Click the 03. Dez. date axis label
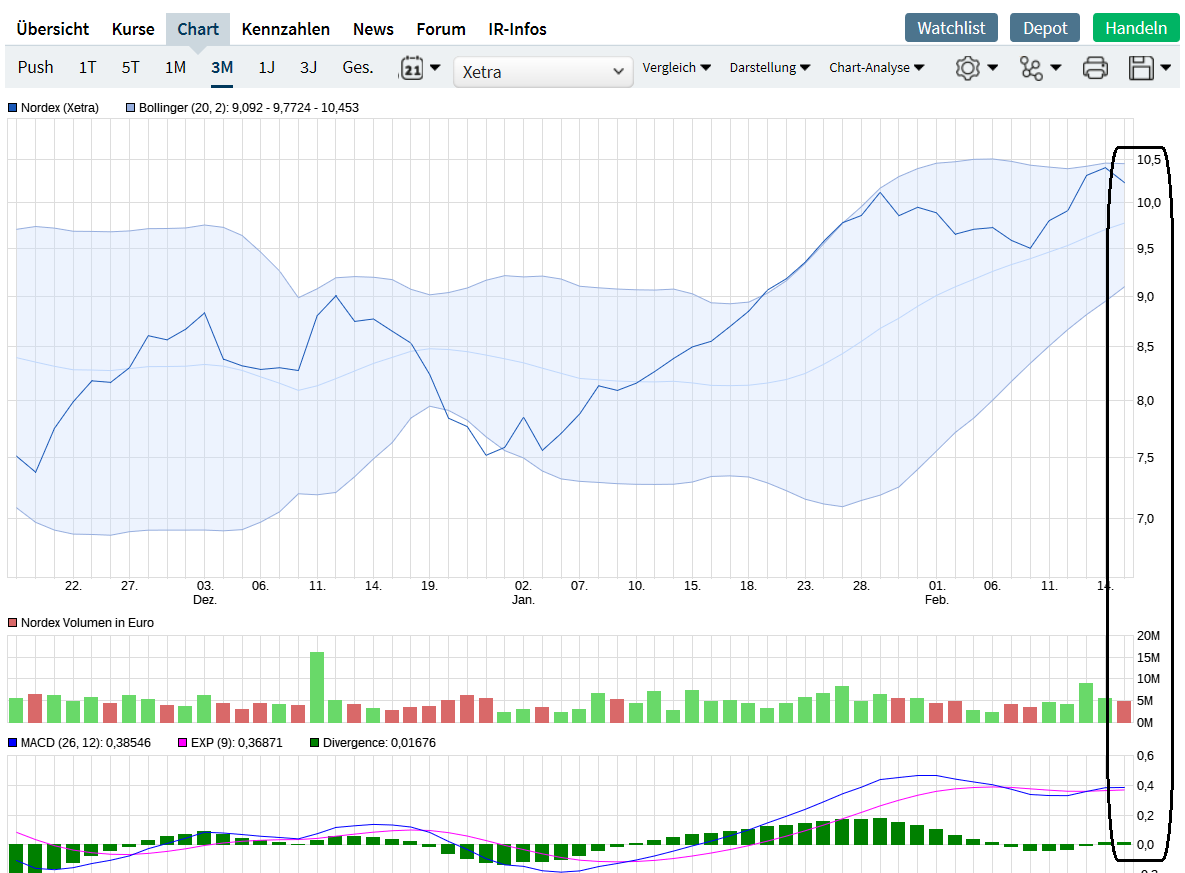This screenshot has height=873, width=1185. [205, 593]
